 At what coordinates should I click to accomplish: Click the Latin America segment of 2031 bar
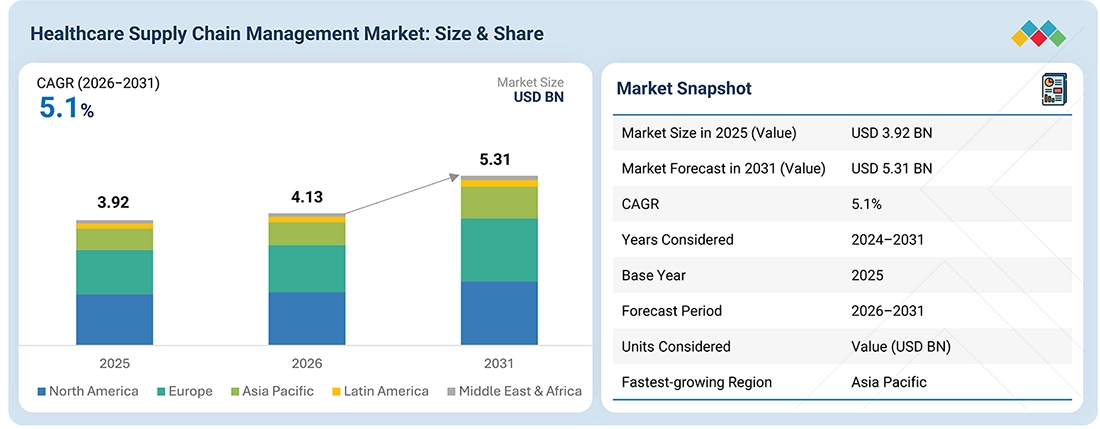click(499, 183)
